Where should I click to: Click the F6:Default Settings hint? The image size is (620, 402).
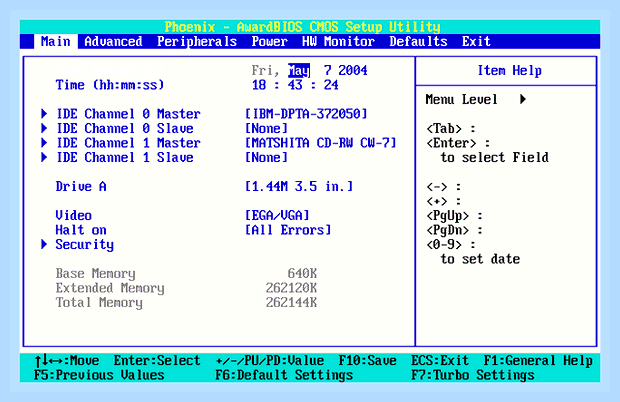tap(284, 375)
